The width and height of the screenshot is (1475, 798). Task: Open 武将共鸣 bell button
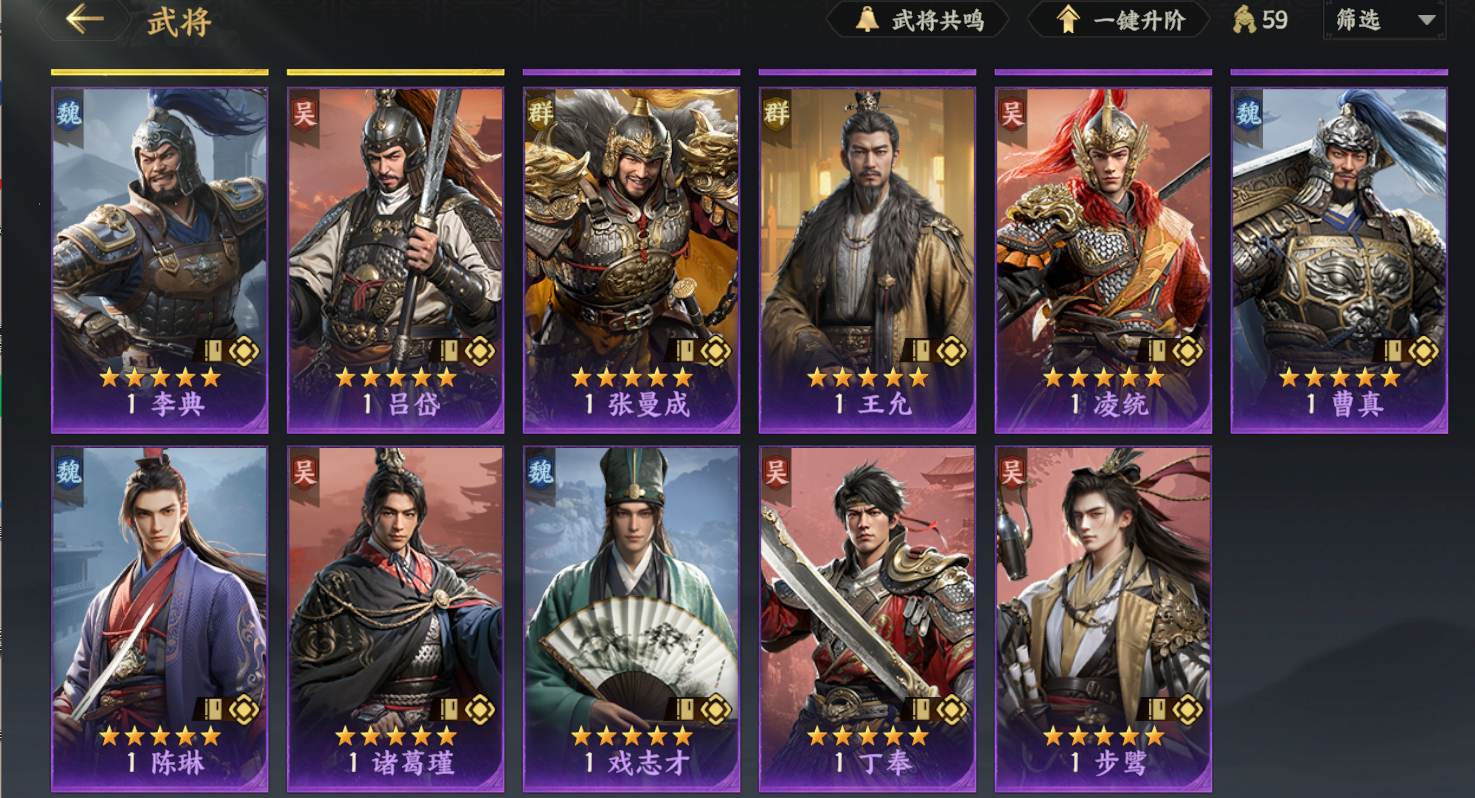(917, 20)
